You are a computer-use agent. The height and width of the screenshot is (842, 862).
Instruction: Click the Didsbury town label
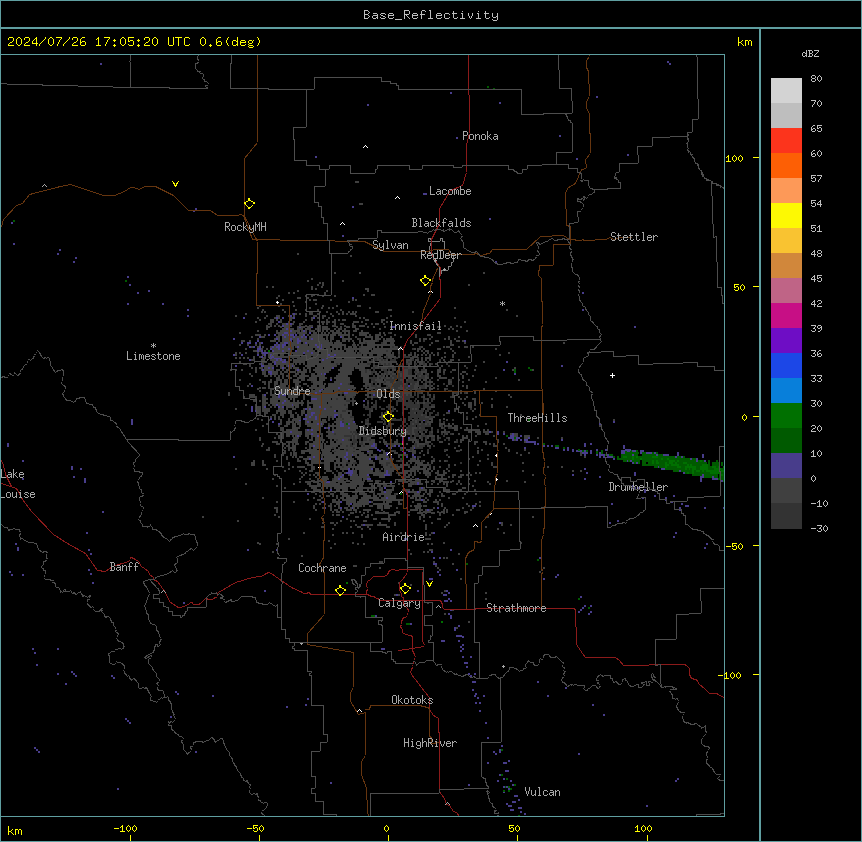tap(383, 431)
